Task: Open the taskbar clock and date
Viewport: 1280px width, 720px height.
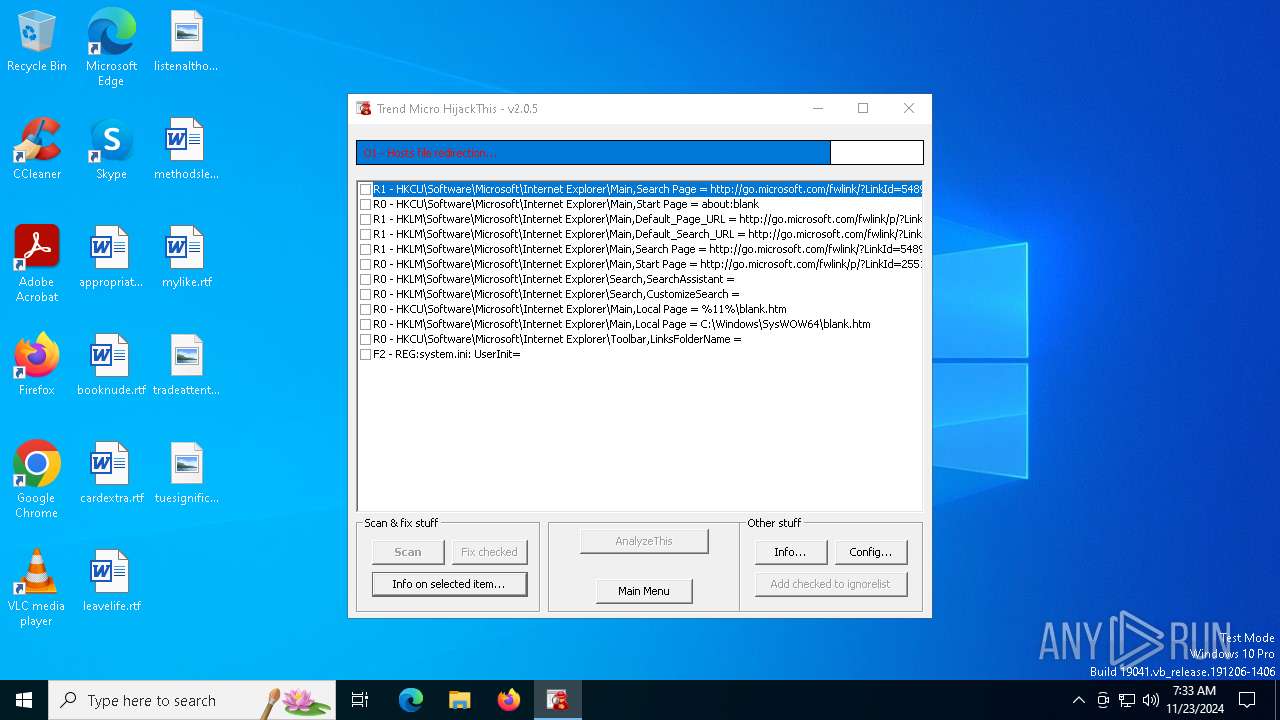Action: click(1194, 700)
